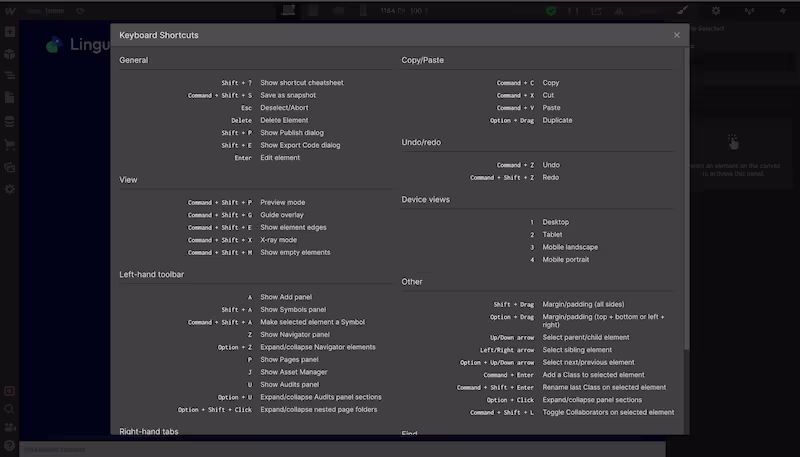Click the 'Deselect/Abort' text
Screen dimensions: 800x457
click(284, 108)
